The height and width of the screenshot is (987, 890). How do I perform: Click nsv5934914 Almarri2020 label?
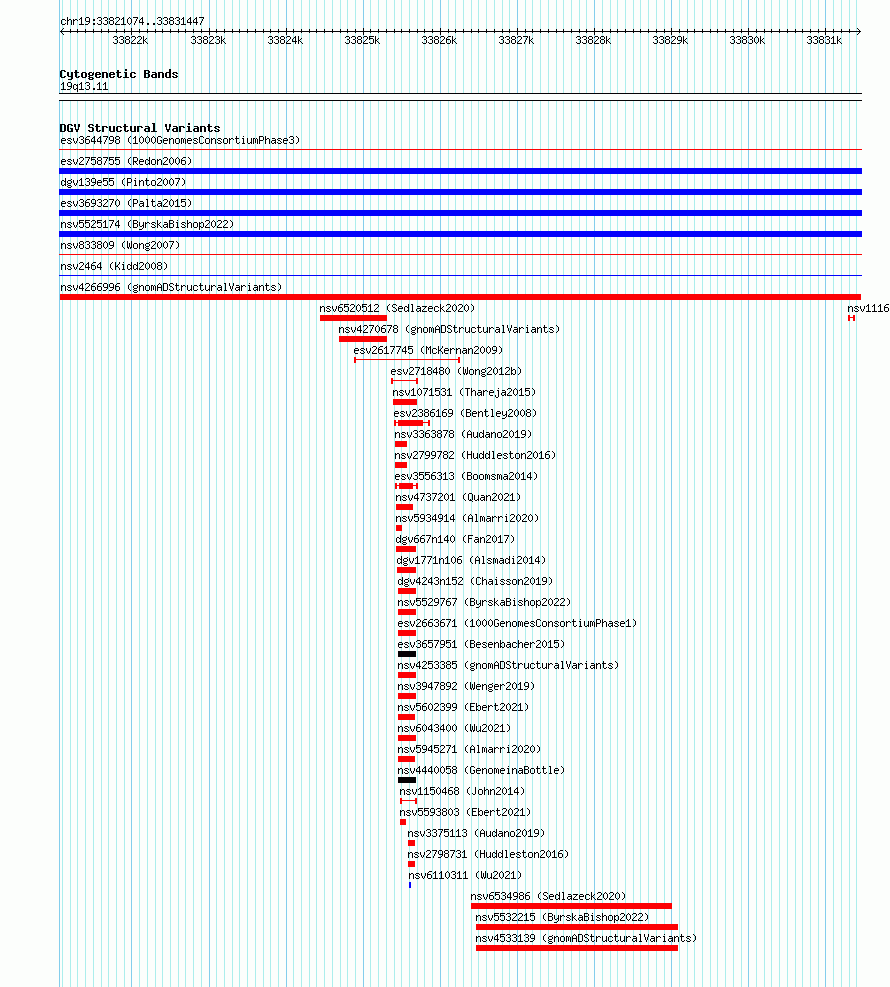(467, 518)
